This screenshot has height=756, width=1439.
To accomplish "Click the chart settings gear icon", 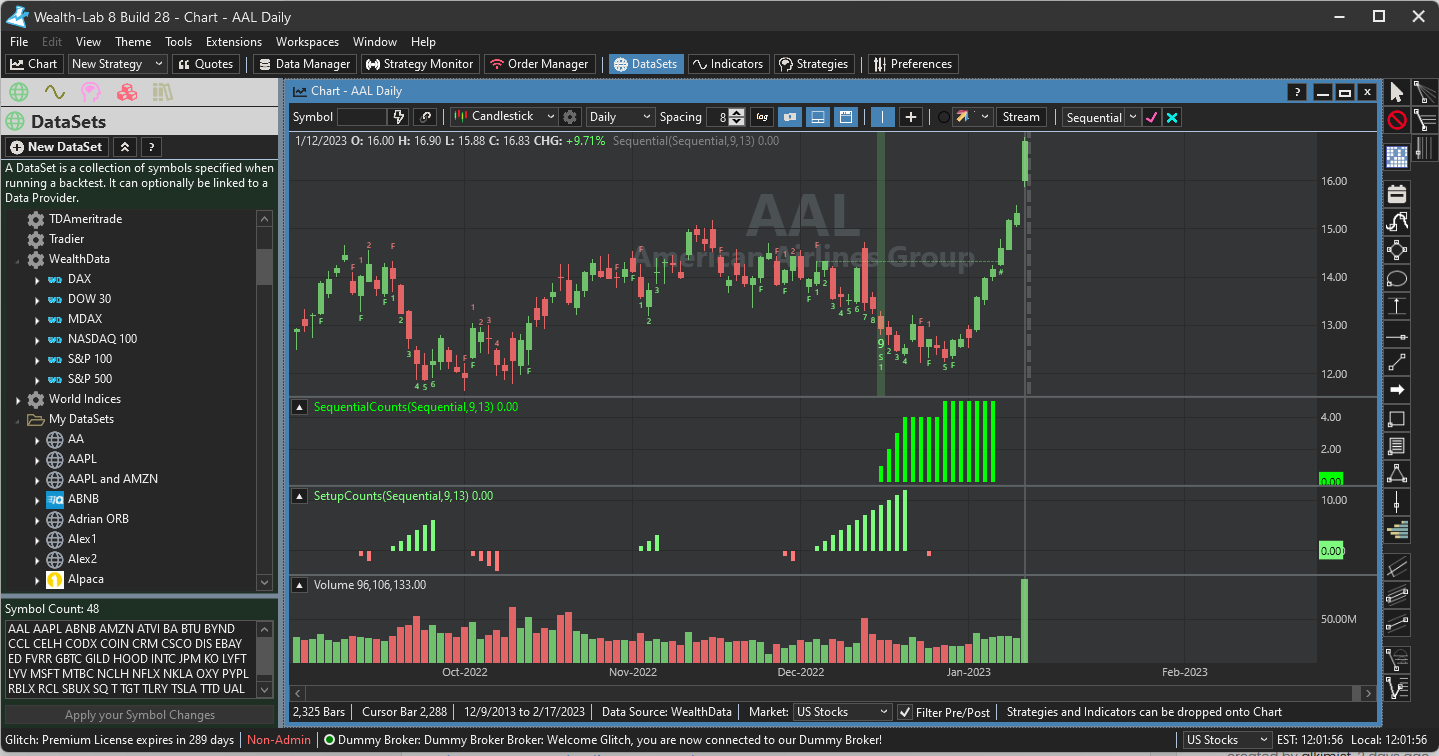I will point(570,117).
